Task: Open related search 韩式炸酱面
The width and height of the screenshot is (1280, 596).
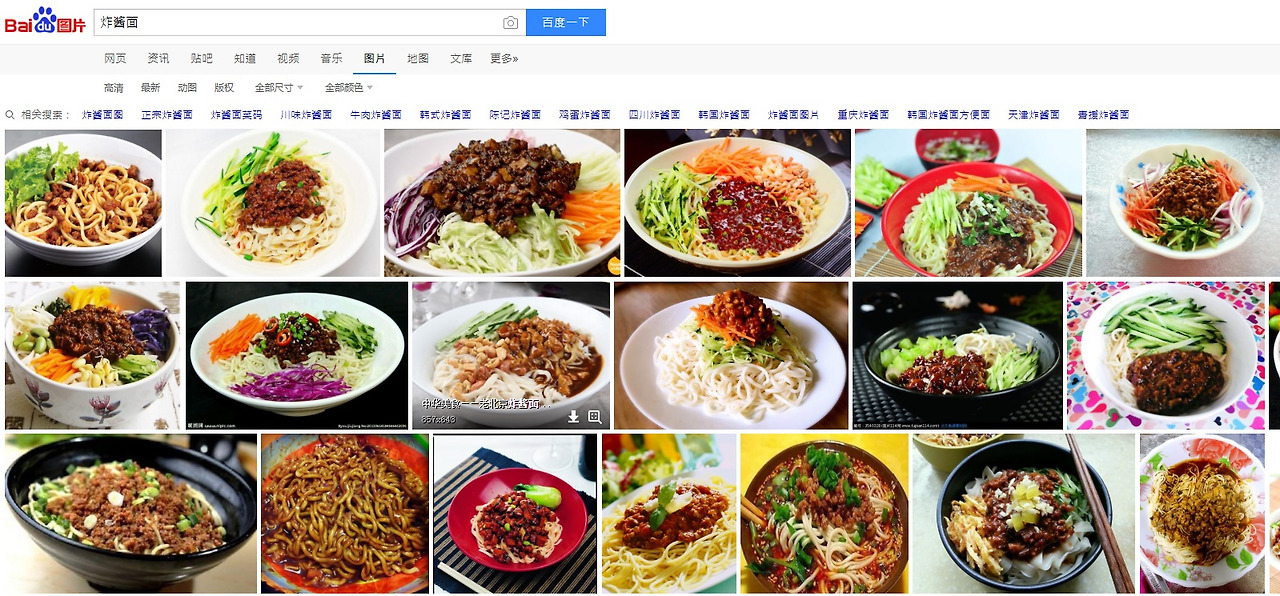Action: pos(445,115)
